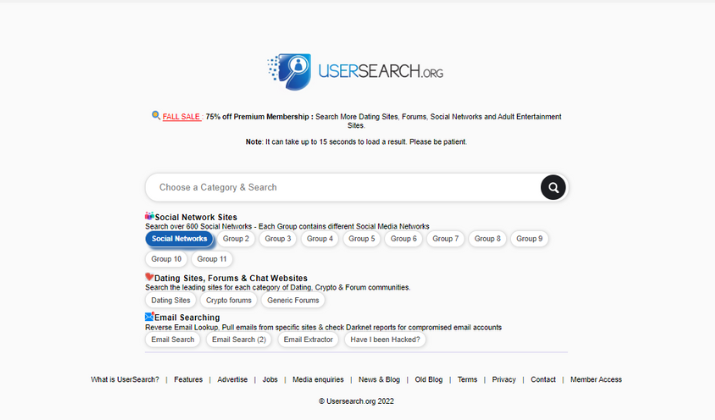The width and height of the screenshot is (715, 420).
Task: Select Group 4 social network category
Action: click(x=320, y=239)
